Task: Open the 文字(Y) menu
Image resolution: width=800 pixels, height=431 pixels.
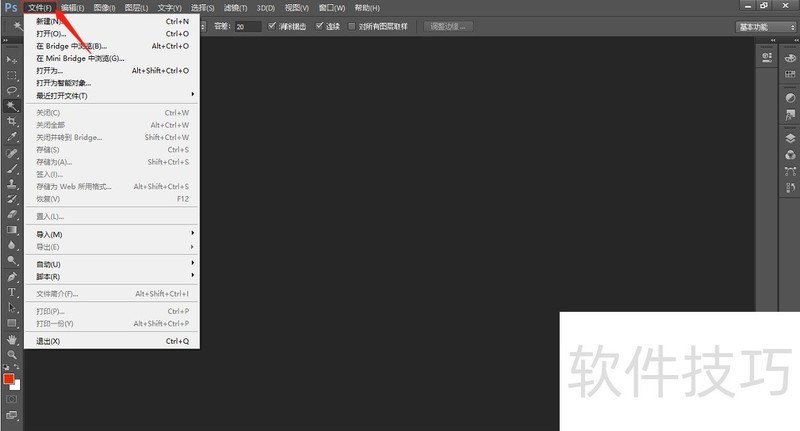Action: [x=169, y=8]
